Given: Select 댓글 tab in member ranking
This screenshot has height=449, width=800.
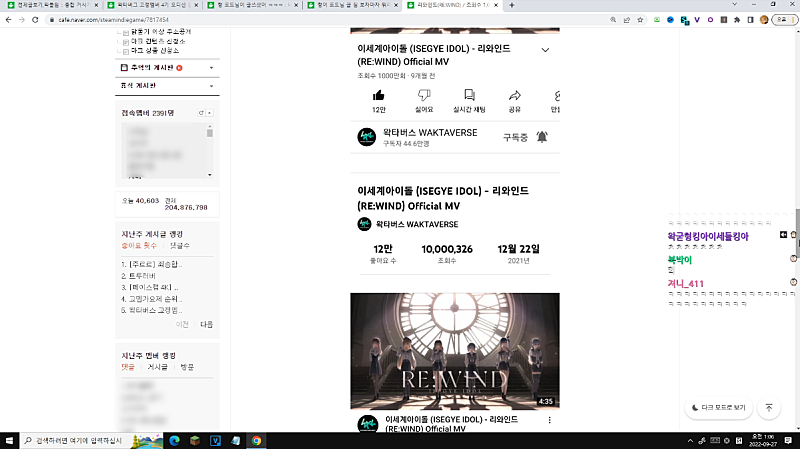Looking at the screenshot, I should (x=128, y=367).
